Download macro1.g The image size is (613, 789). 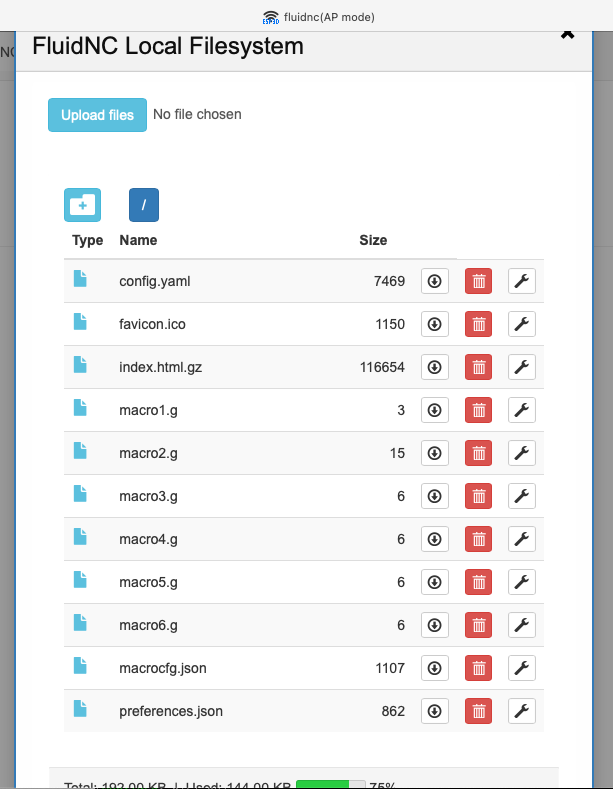tap(435, 410)
